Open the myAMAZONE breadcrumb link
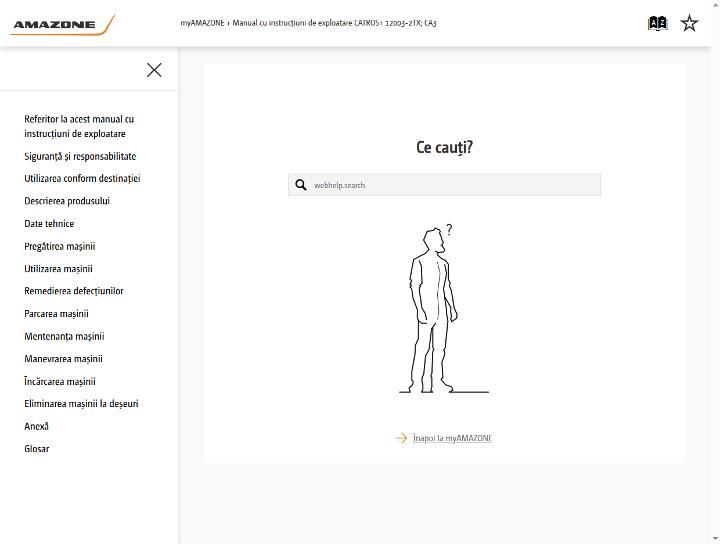This screenshot has width=720, height=544. (202, 23)
